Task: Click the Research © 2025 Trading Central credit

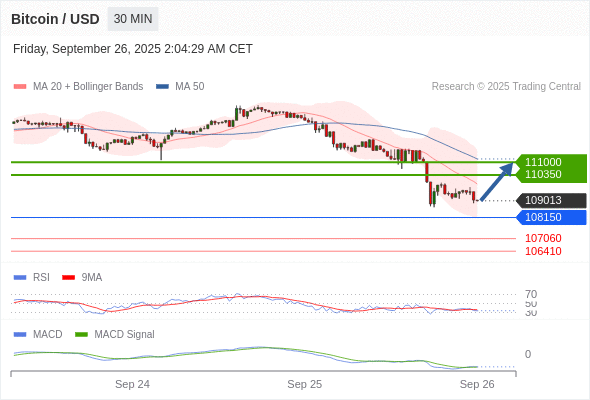Action: pyautogui.click(x=506, y=87)
